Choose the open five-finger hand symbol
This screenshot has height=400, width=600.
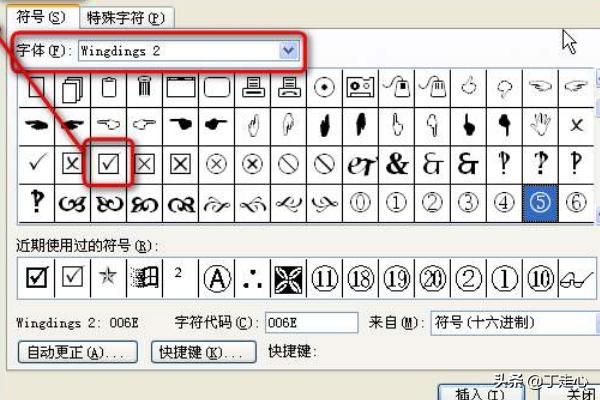click(540, 124)
